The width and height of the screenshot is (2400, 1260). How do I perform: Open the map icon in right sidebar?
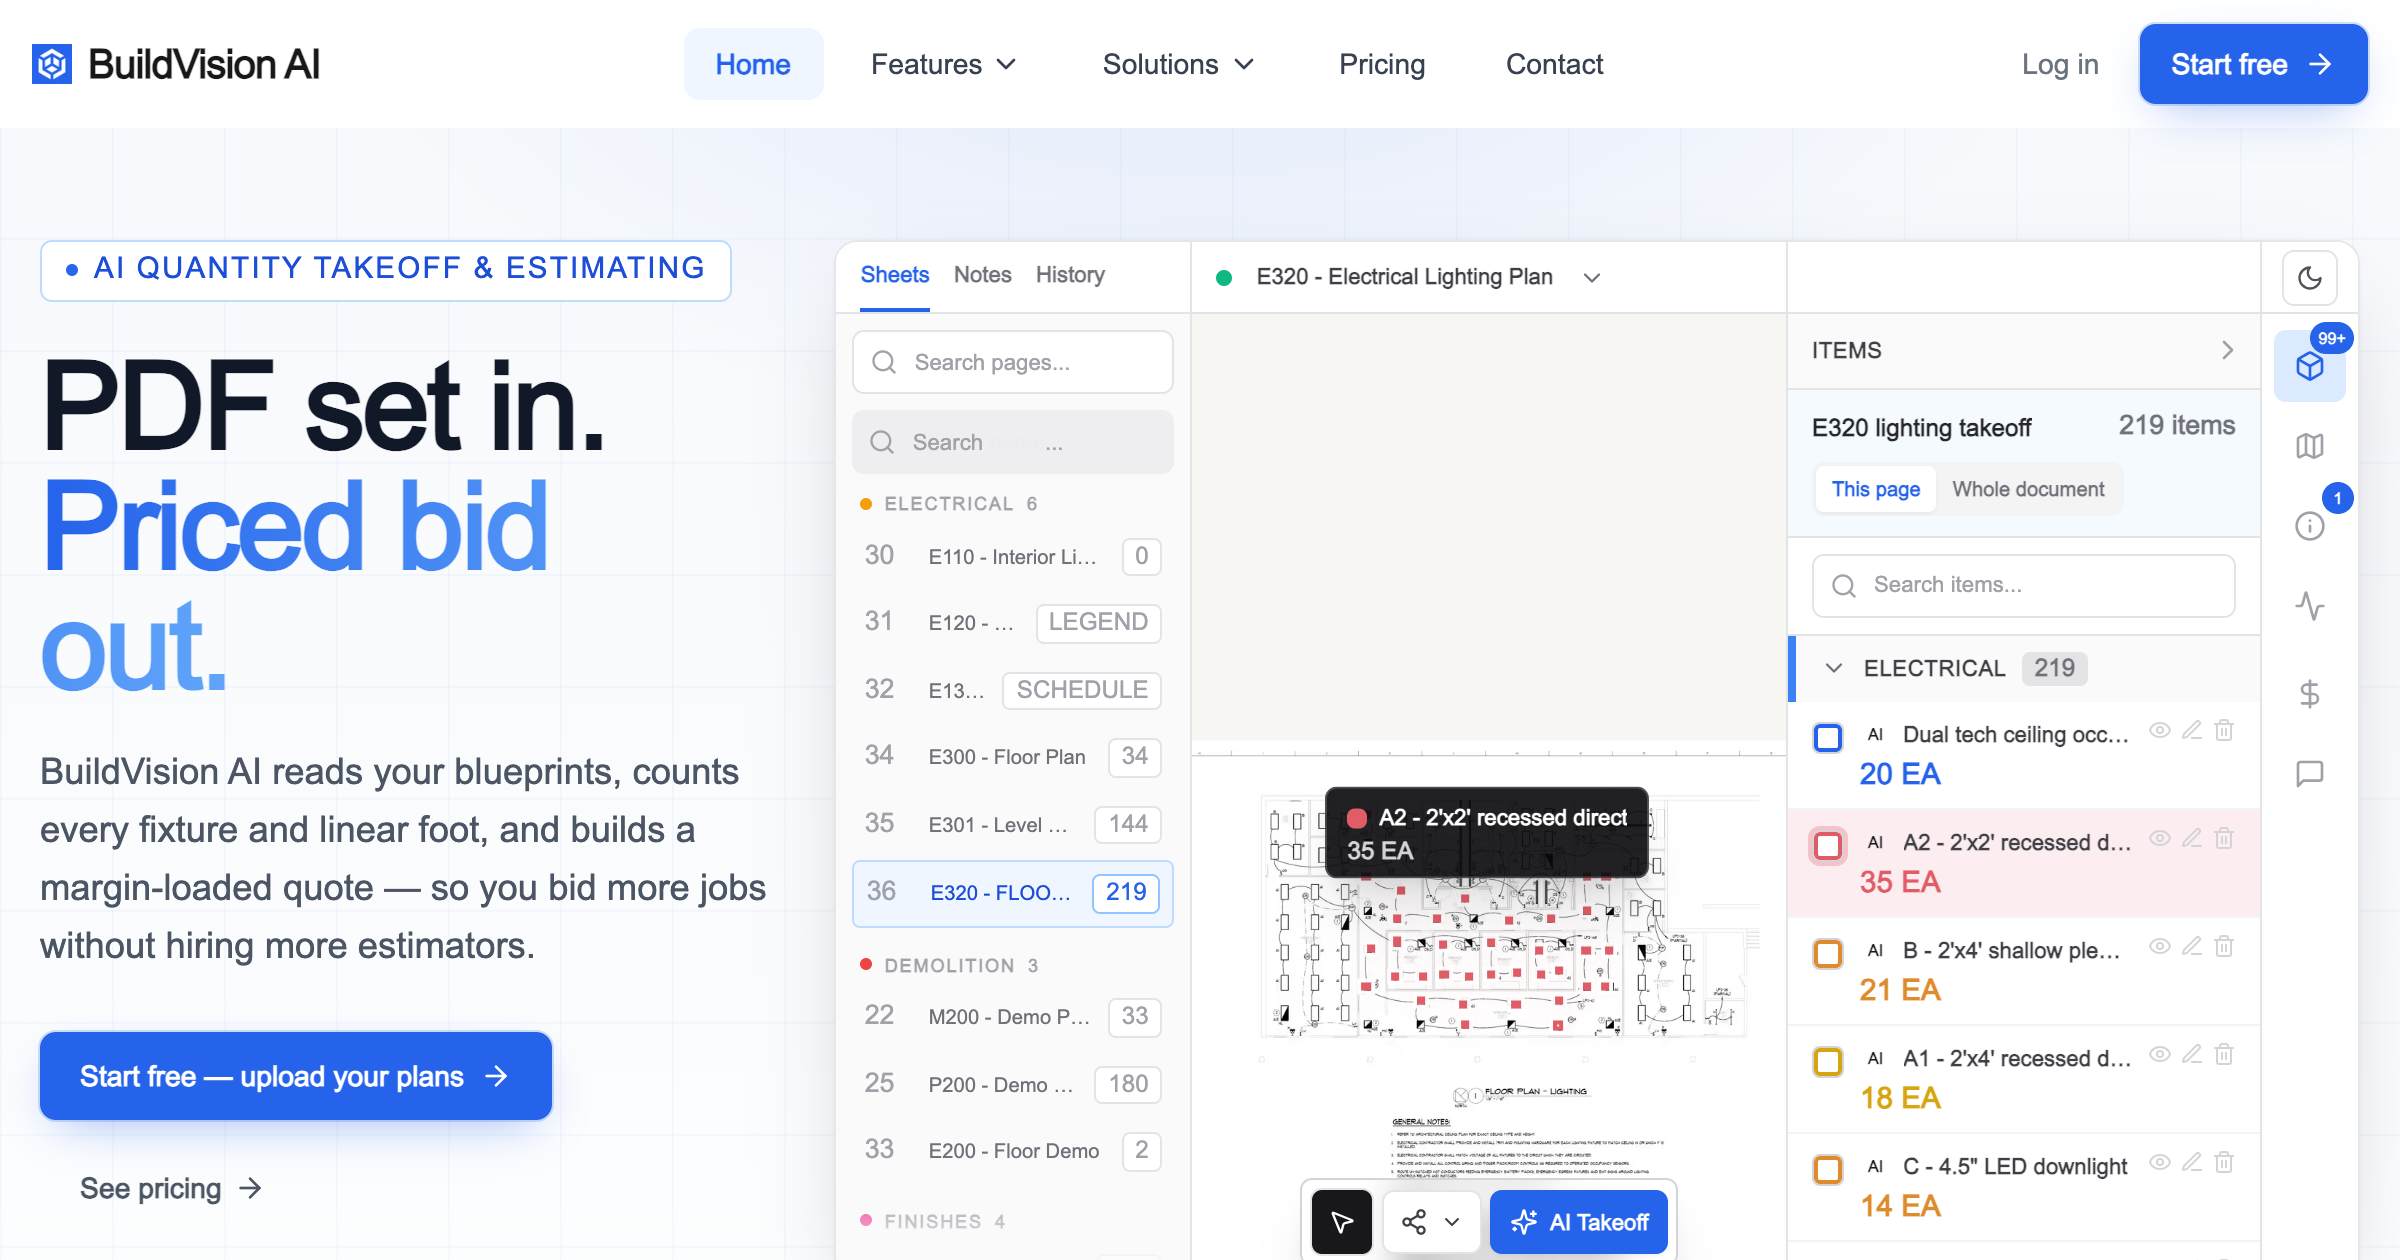(x=2309, y=446)
